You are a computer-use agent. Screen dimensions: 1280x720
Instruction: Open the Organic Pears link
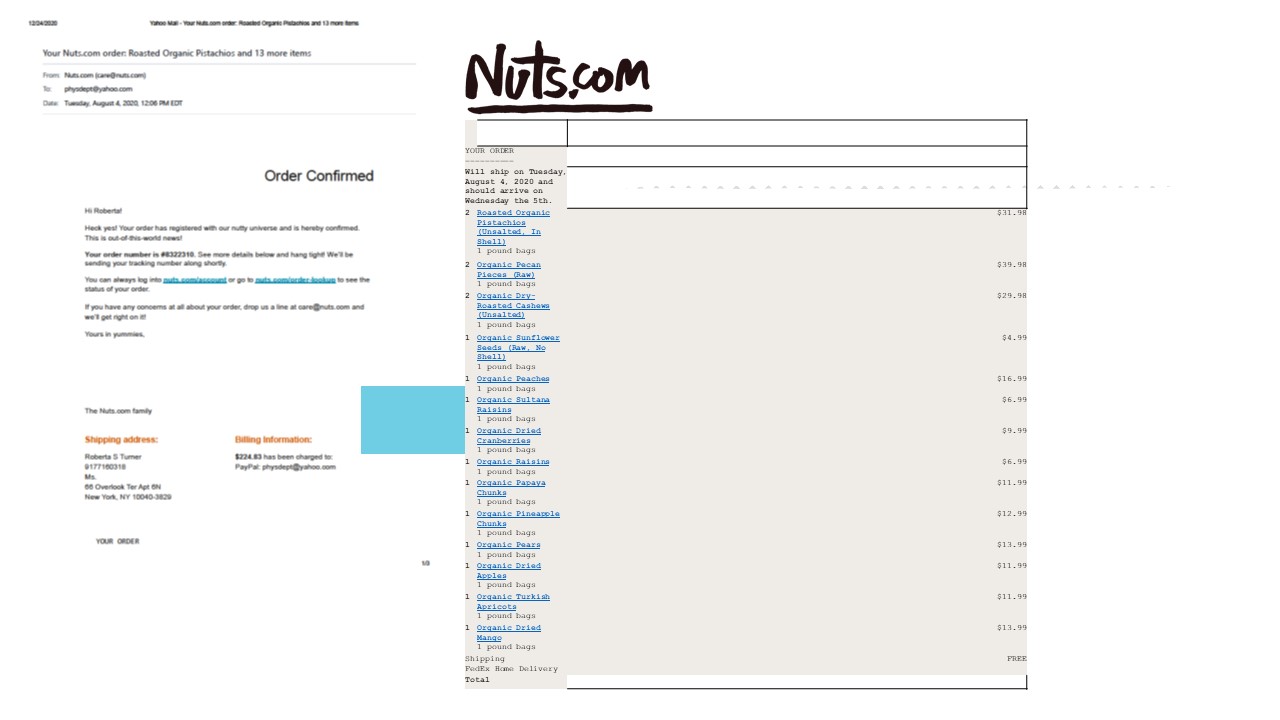coord(507,544)
